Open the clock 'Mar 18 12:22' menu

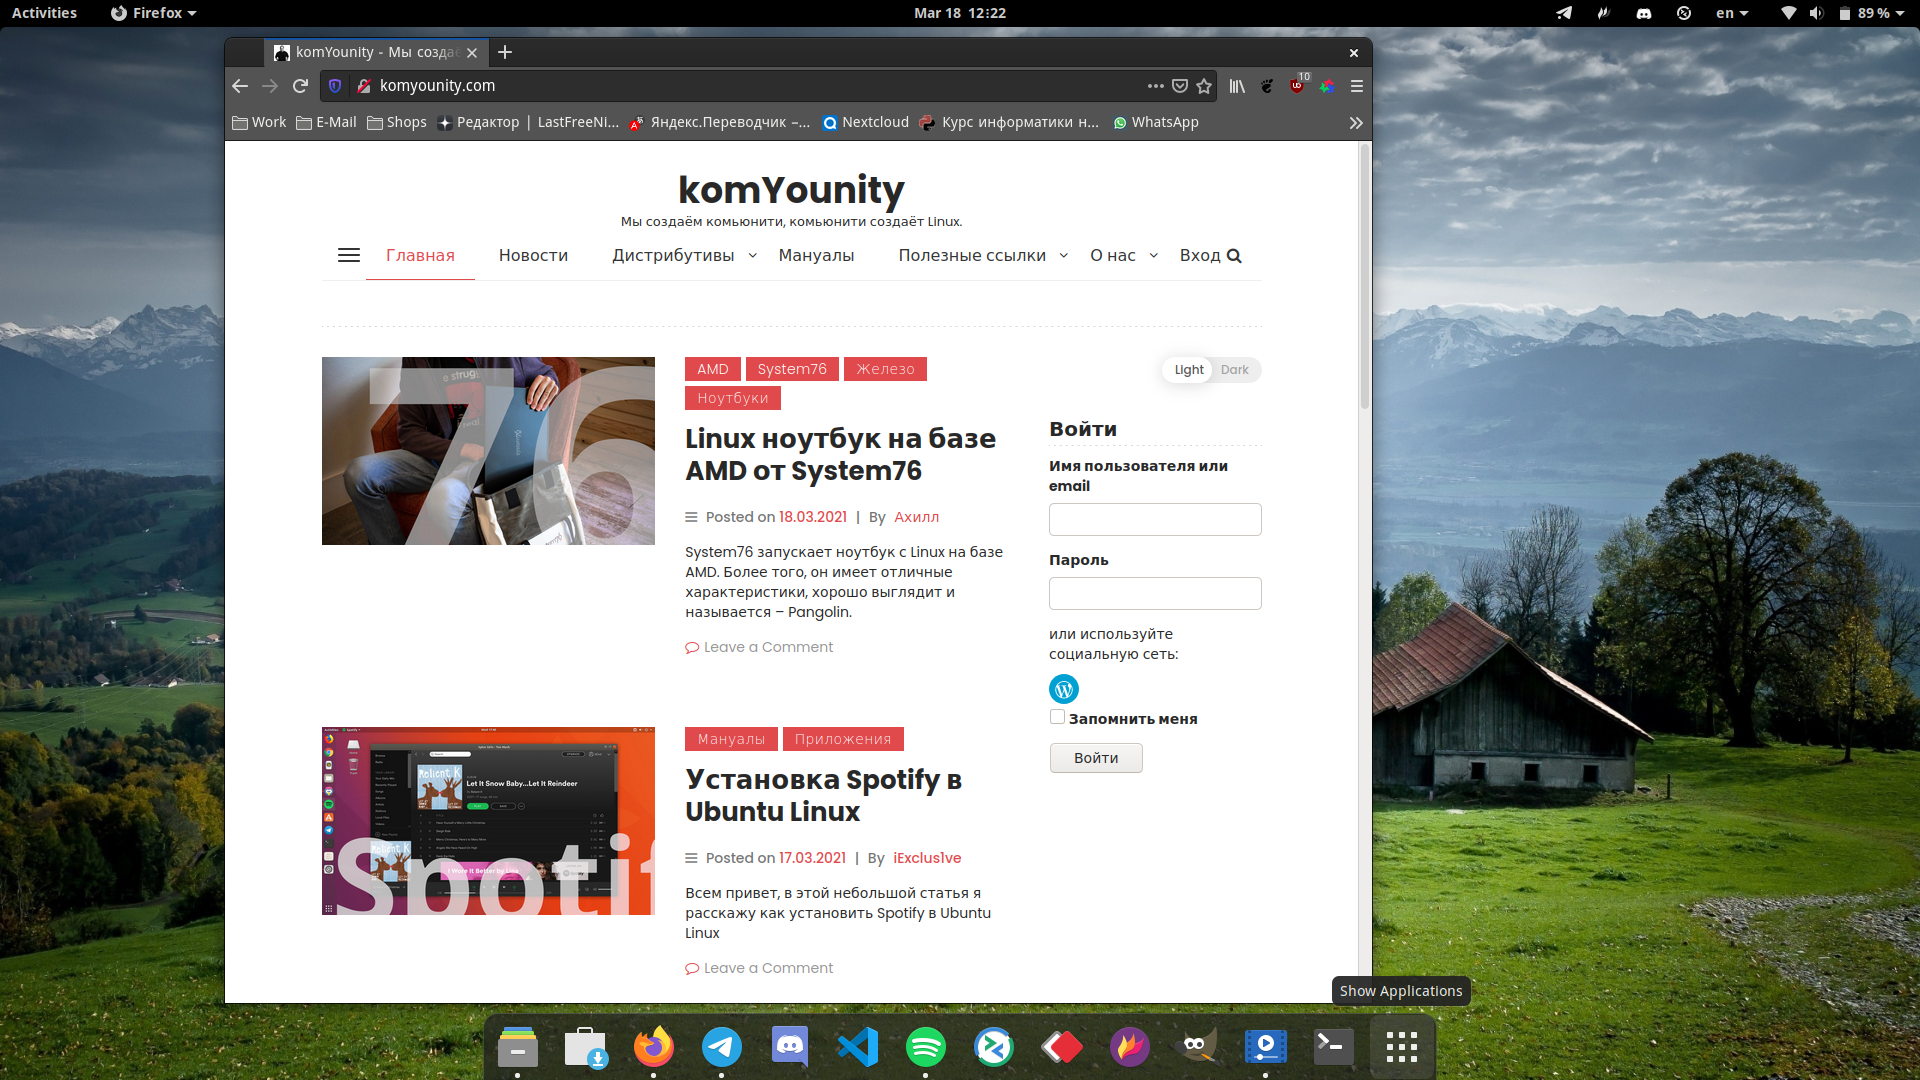pos(960,13)
